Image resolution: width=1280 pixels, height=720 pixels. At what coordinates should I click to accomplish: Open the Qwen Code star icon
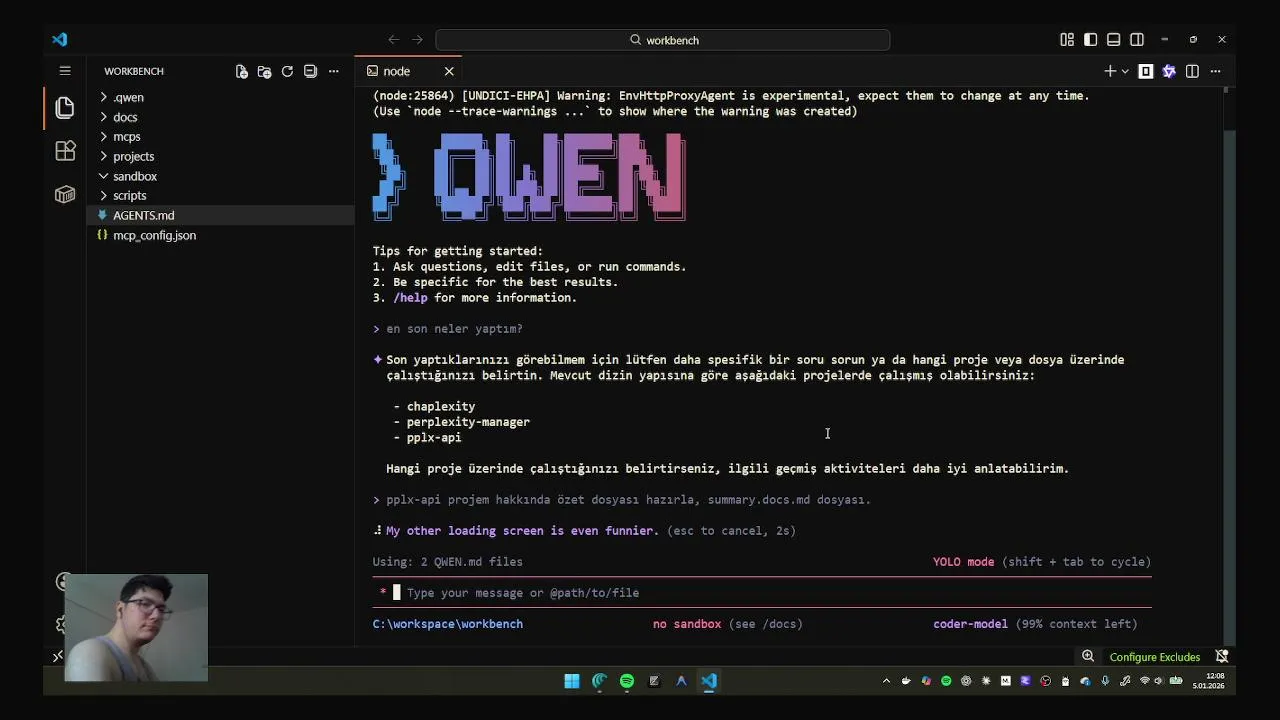tap(1169, 71)
